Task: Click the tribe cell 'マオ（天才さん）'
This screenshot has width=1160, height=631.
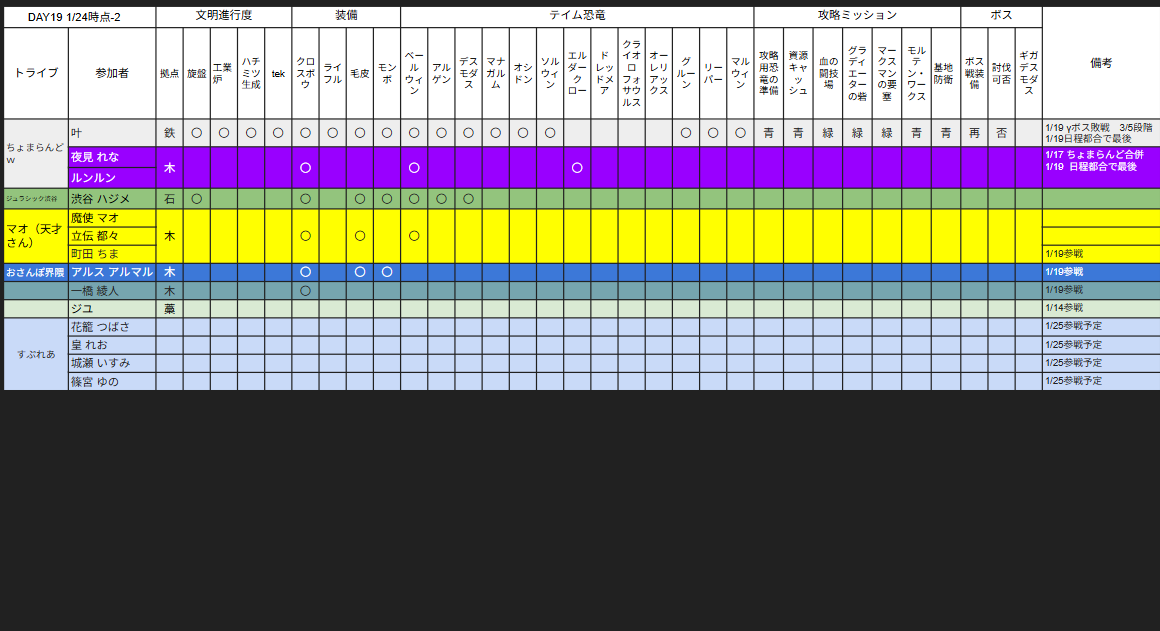Action: tap(36, 236)
